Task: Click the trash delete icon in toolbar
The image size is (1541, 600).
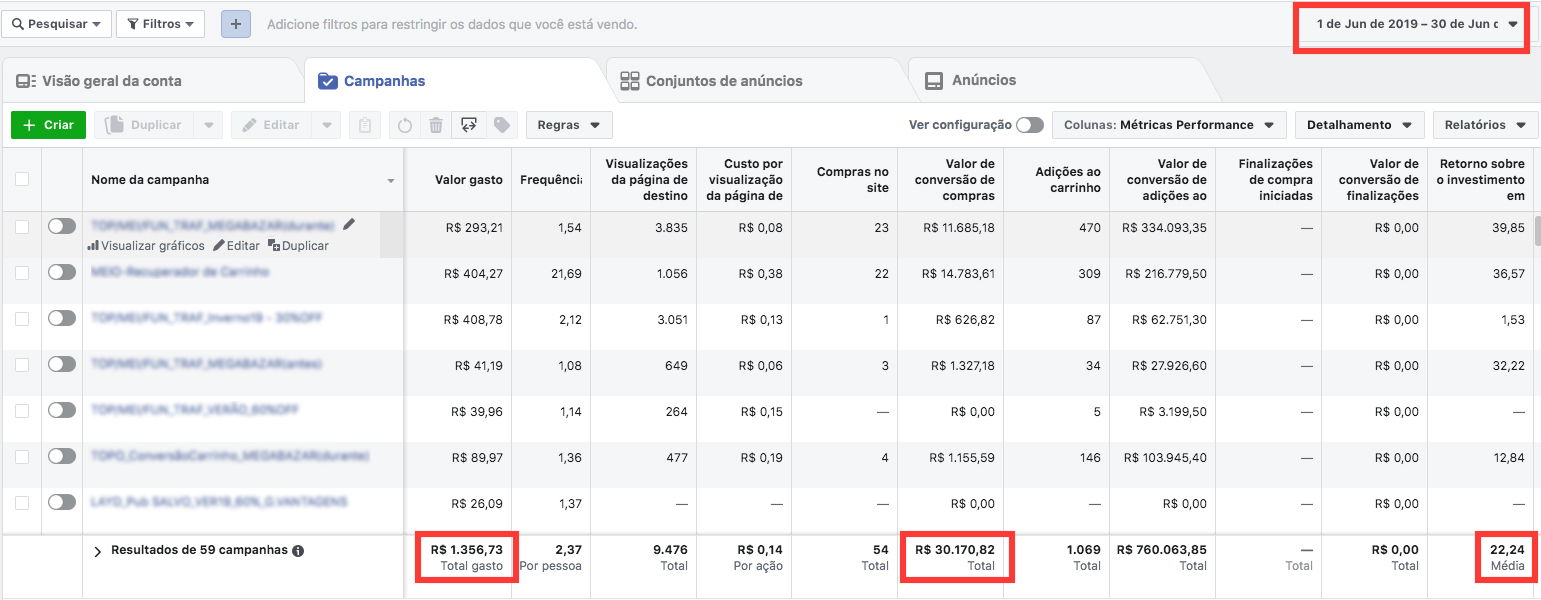Action: (x=436, y=125)
